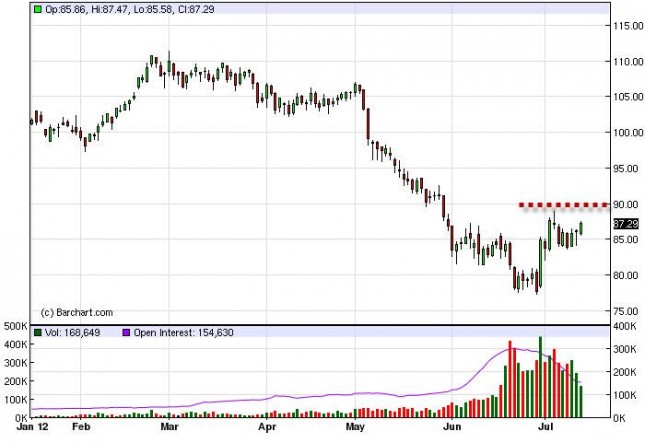Click the last green candlestick on the chart
The image size is (645, 443).
coord(581,228)
